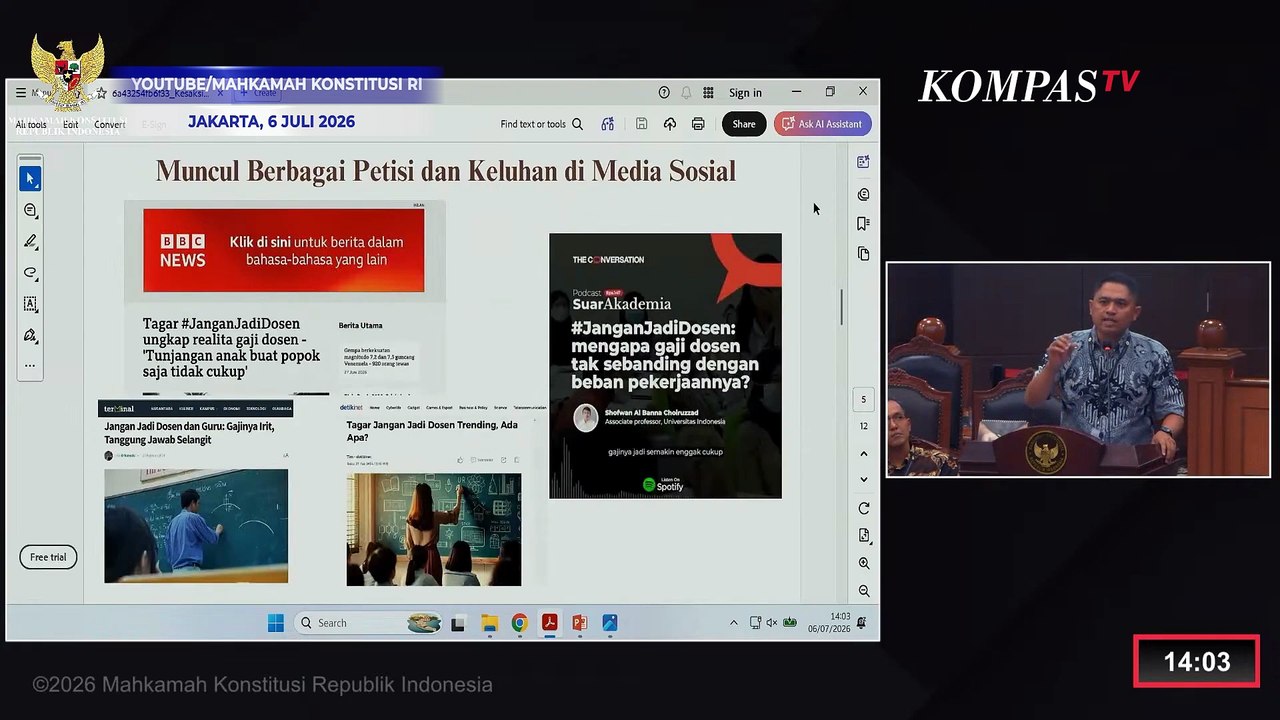This screenshot has width=1280, height=720.
Task: Open the Acrobat hamburger menu
Action: [20, 93]
